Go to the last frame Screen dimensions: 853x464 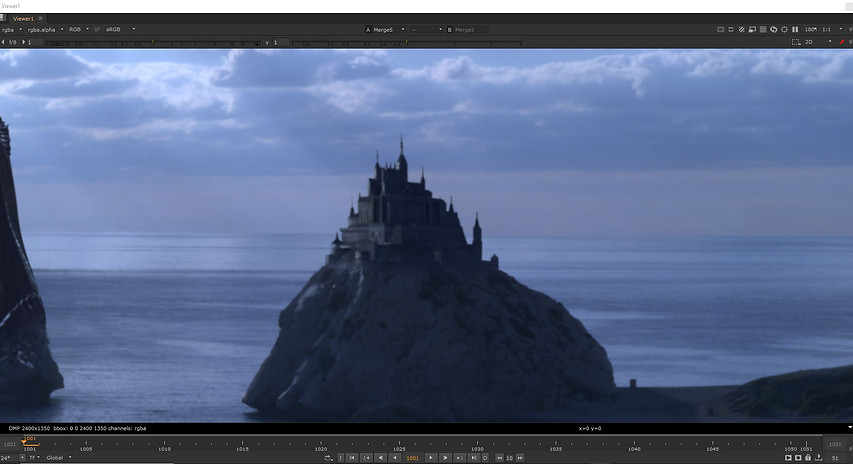474,458
